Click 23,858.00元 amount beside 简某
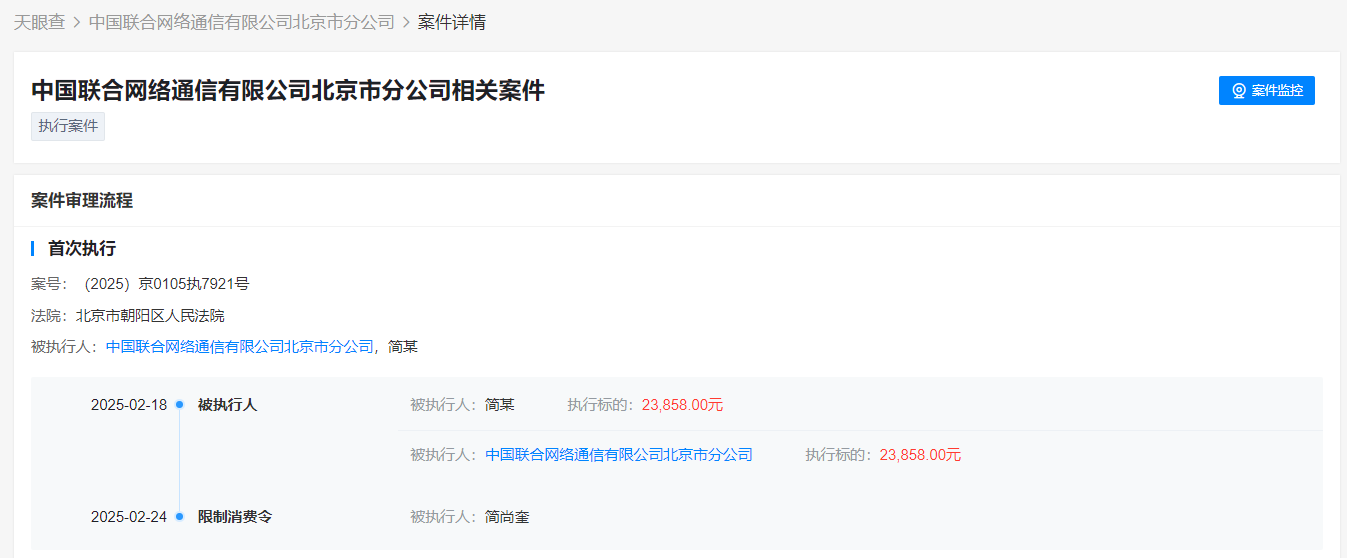Image resolution: width=1347 pixels, height=558 pixels. pos(682,405)
